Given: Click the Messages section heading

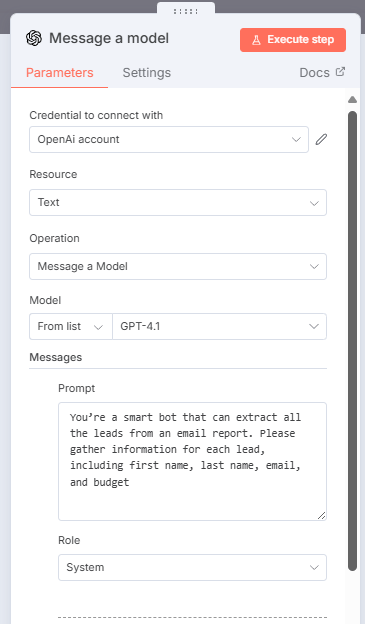Looking at the screenshot, I should 56,357.
